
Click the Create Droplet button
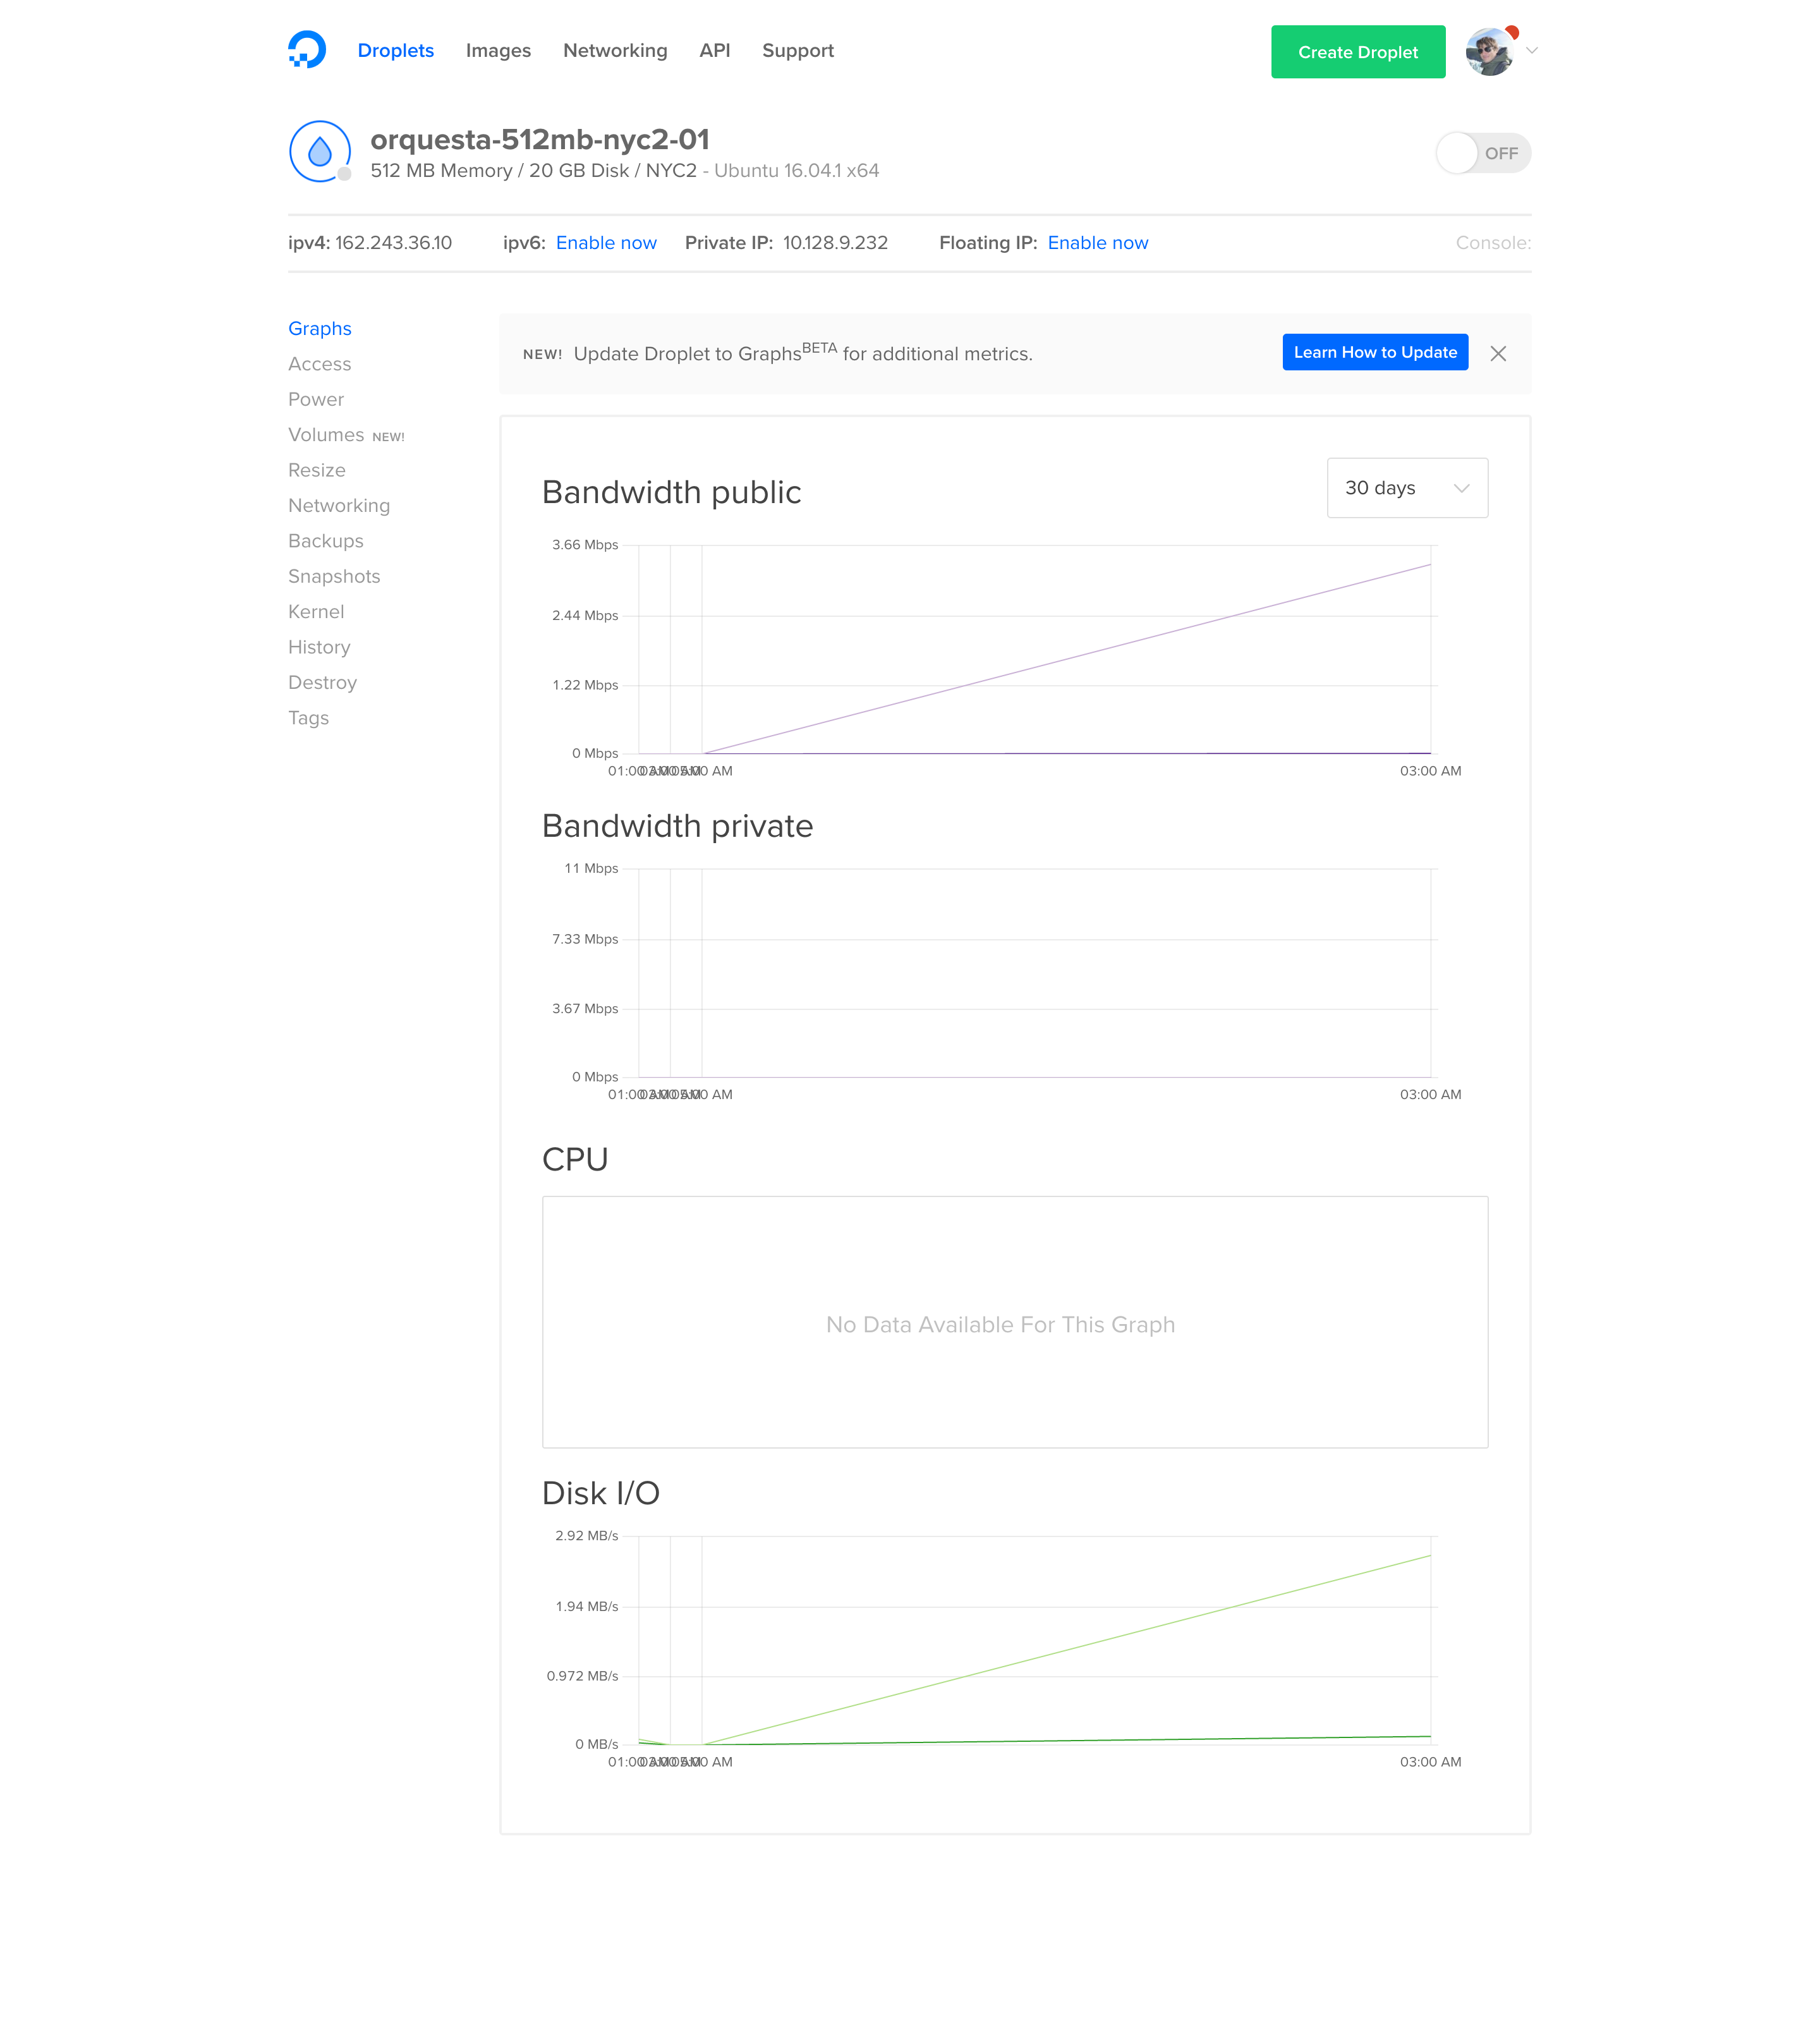tap(1358, 52)
